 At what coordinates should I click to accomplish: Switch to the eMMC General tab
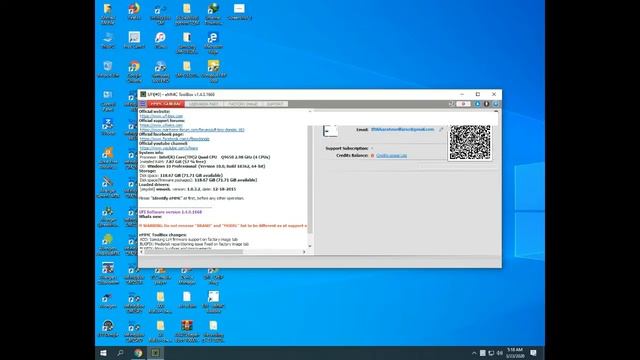point(166,104)
